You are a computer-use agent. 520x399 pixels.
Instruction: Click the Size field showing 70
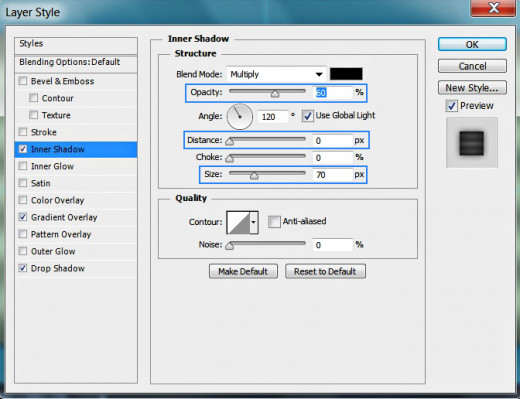coord(333,175)
